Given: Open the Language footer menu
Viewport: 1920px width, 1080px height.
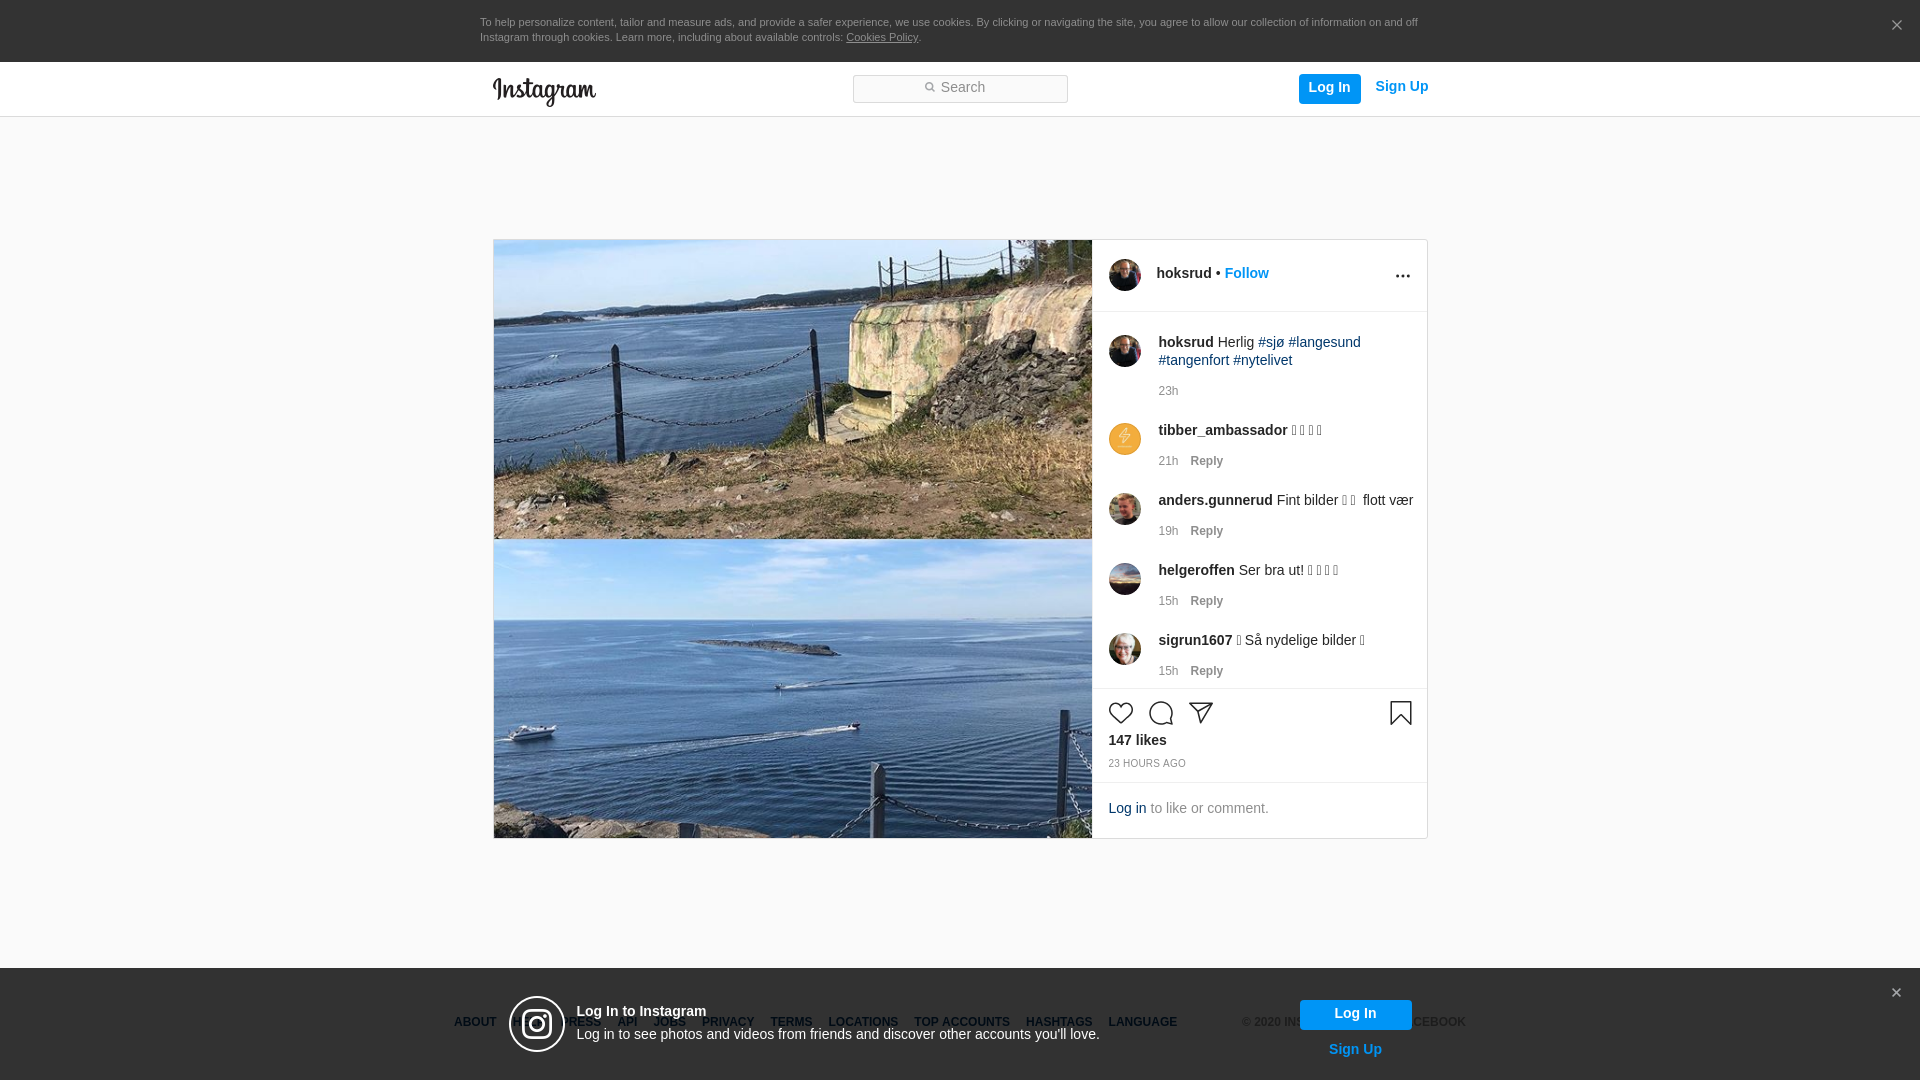Looking at the screenshot, I should click(1142, 1022).
